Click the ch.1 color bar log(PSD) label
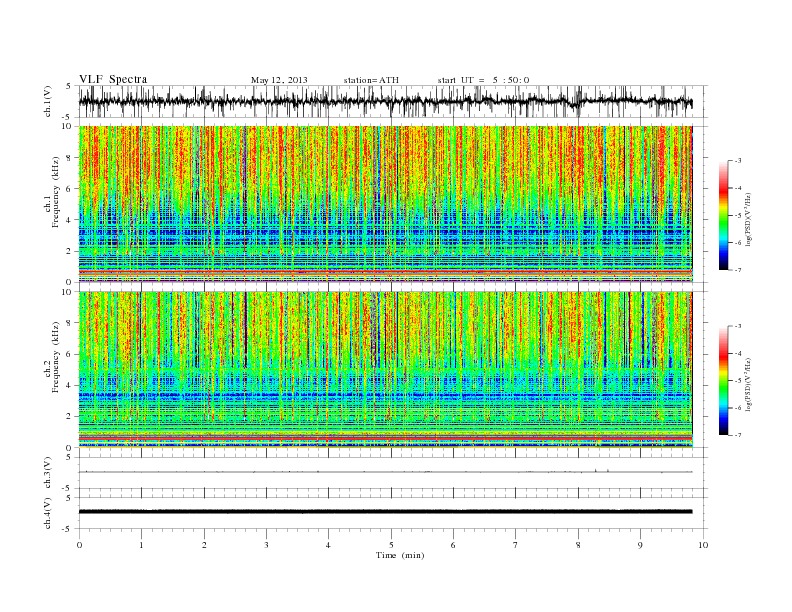The width and height of the screenshot is (792, 612). coord(749,220)
